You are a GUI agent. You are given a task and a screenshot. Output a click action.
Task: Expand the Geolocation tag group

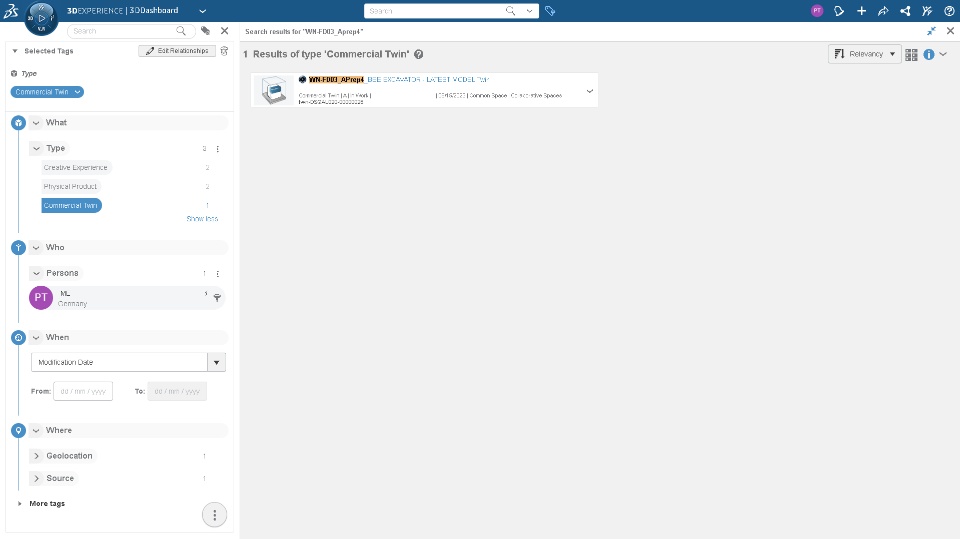tap(37, 456)
